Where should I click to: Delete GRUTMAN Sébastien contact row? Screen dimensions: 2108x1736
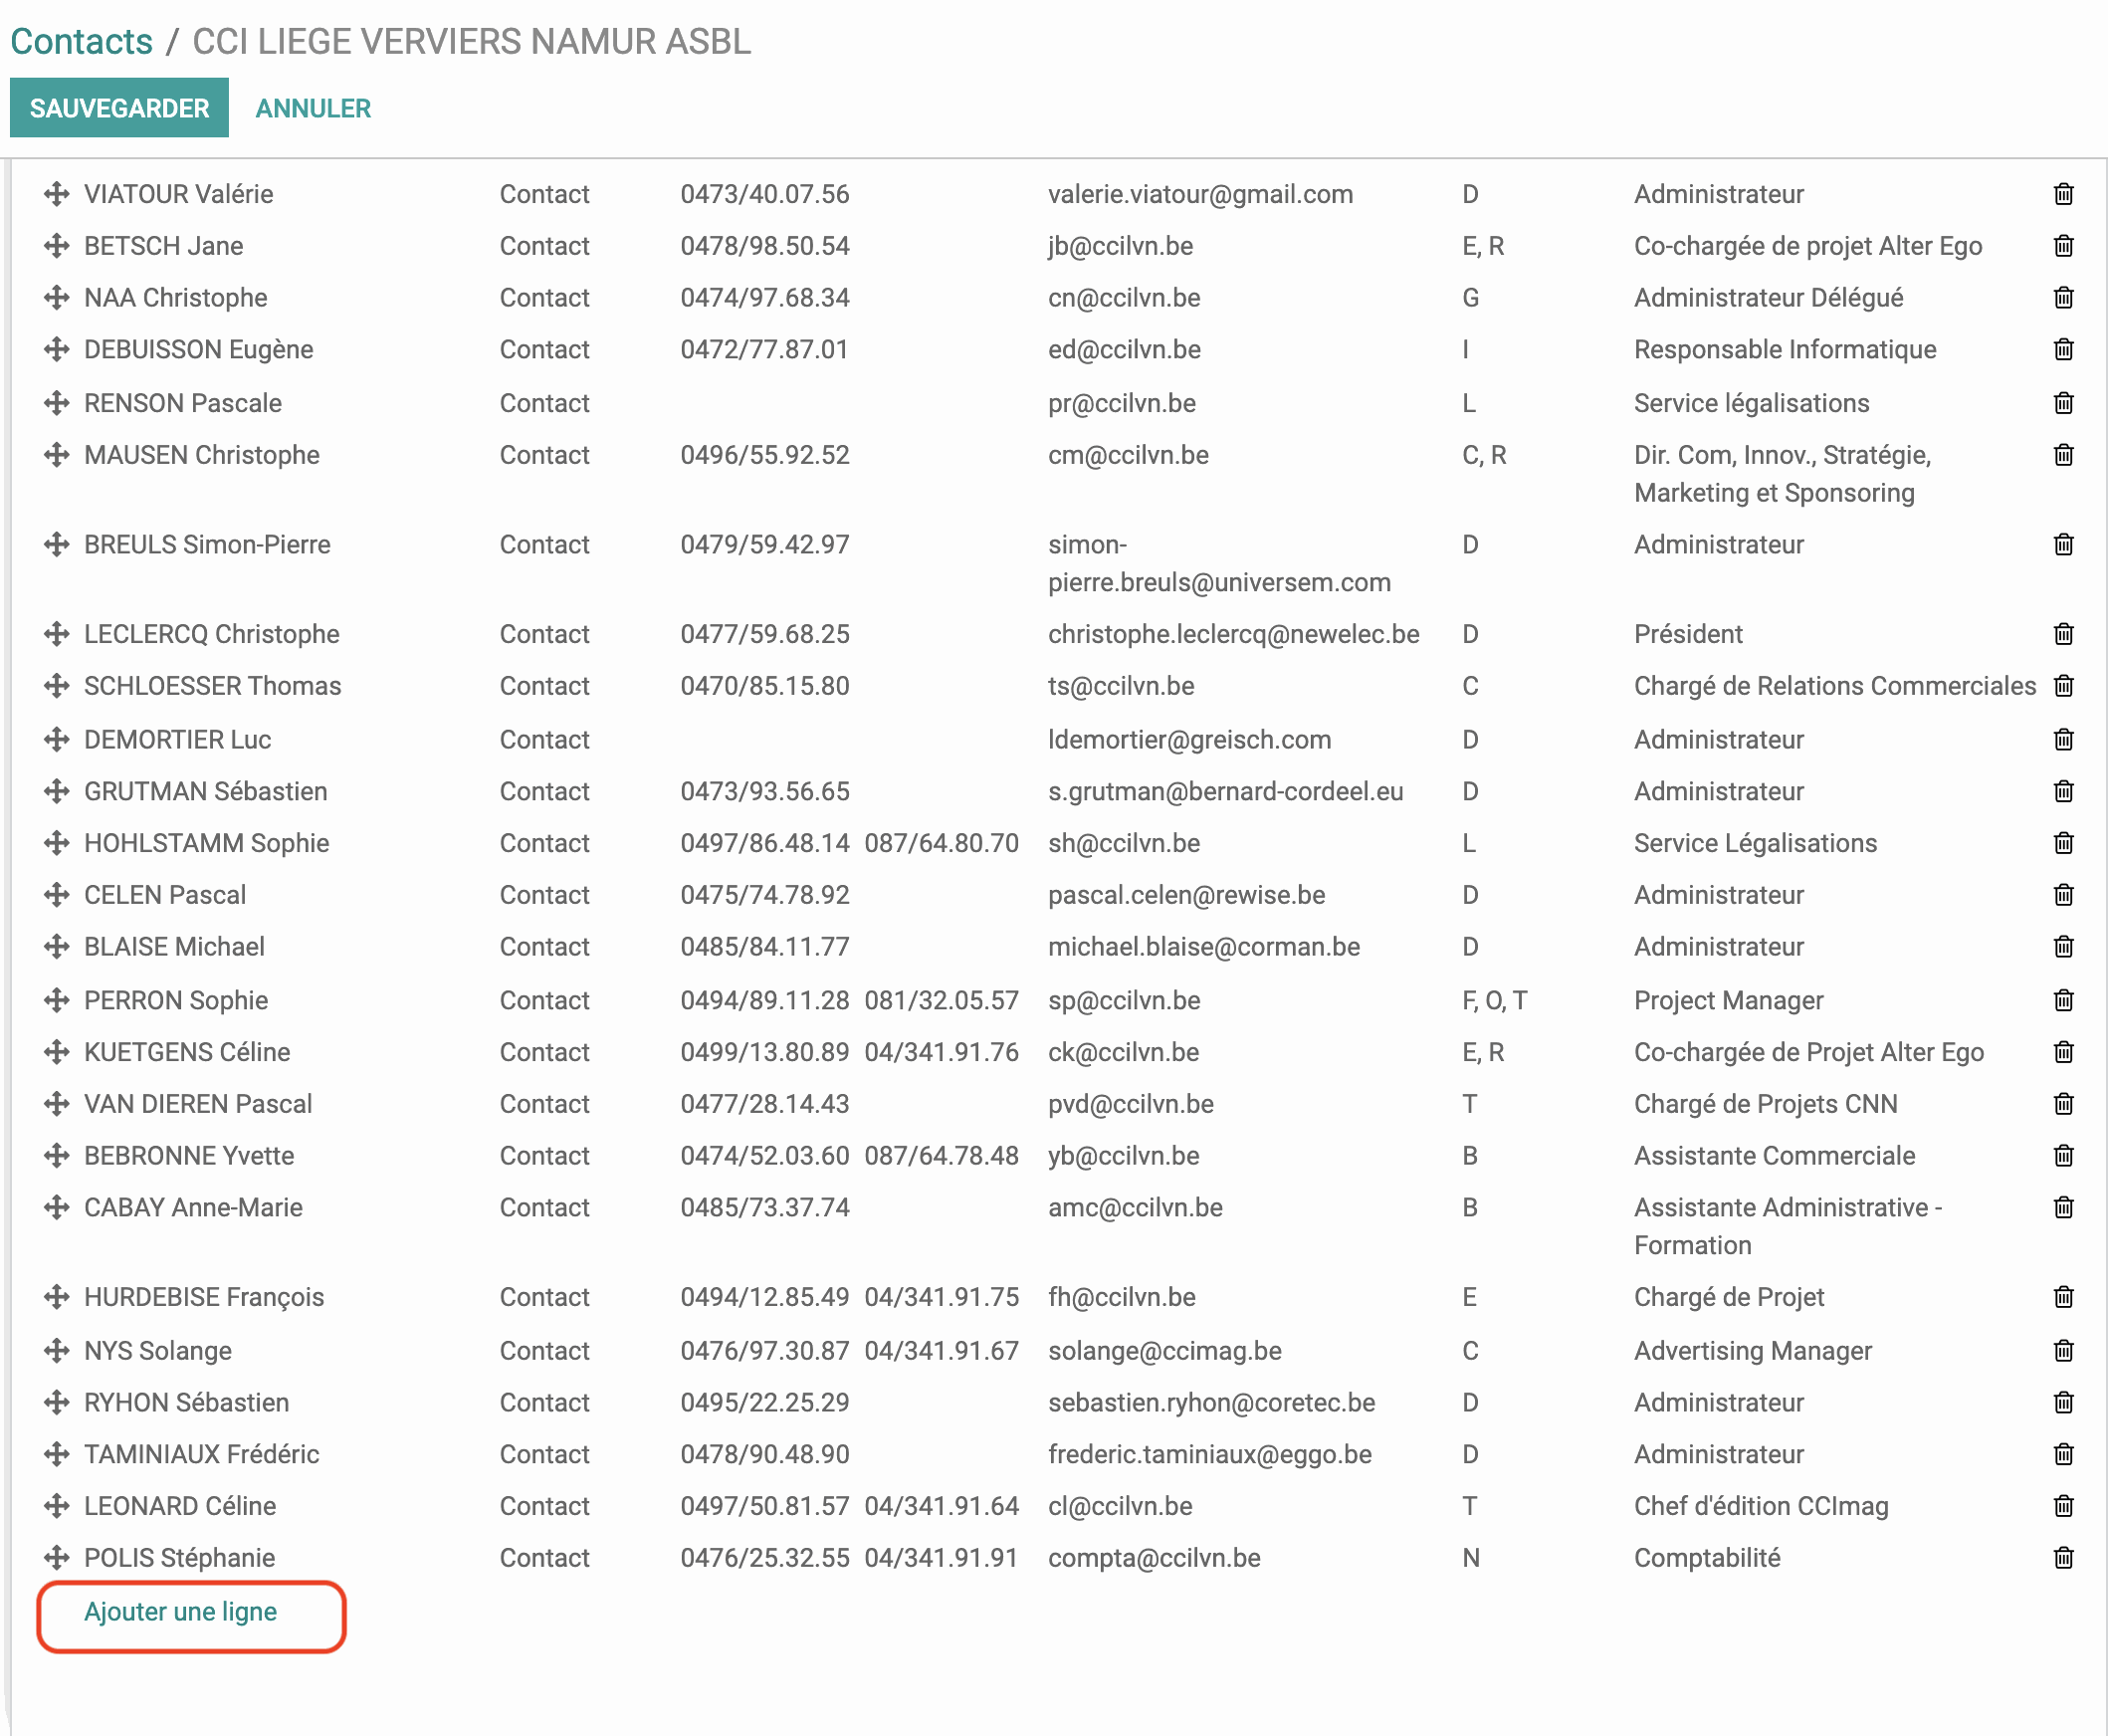(2063, 792)
